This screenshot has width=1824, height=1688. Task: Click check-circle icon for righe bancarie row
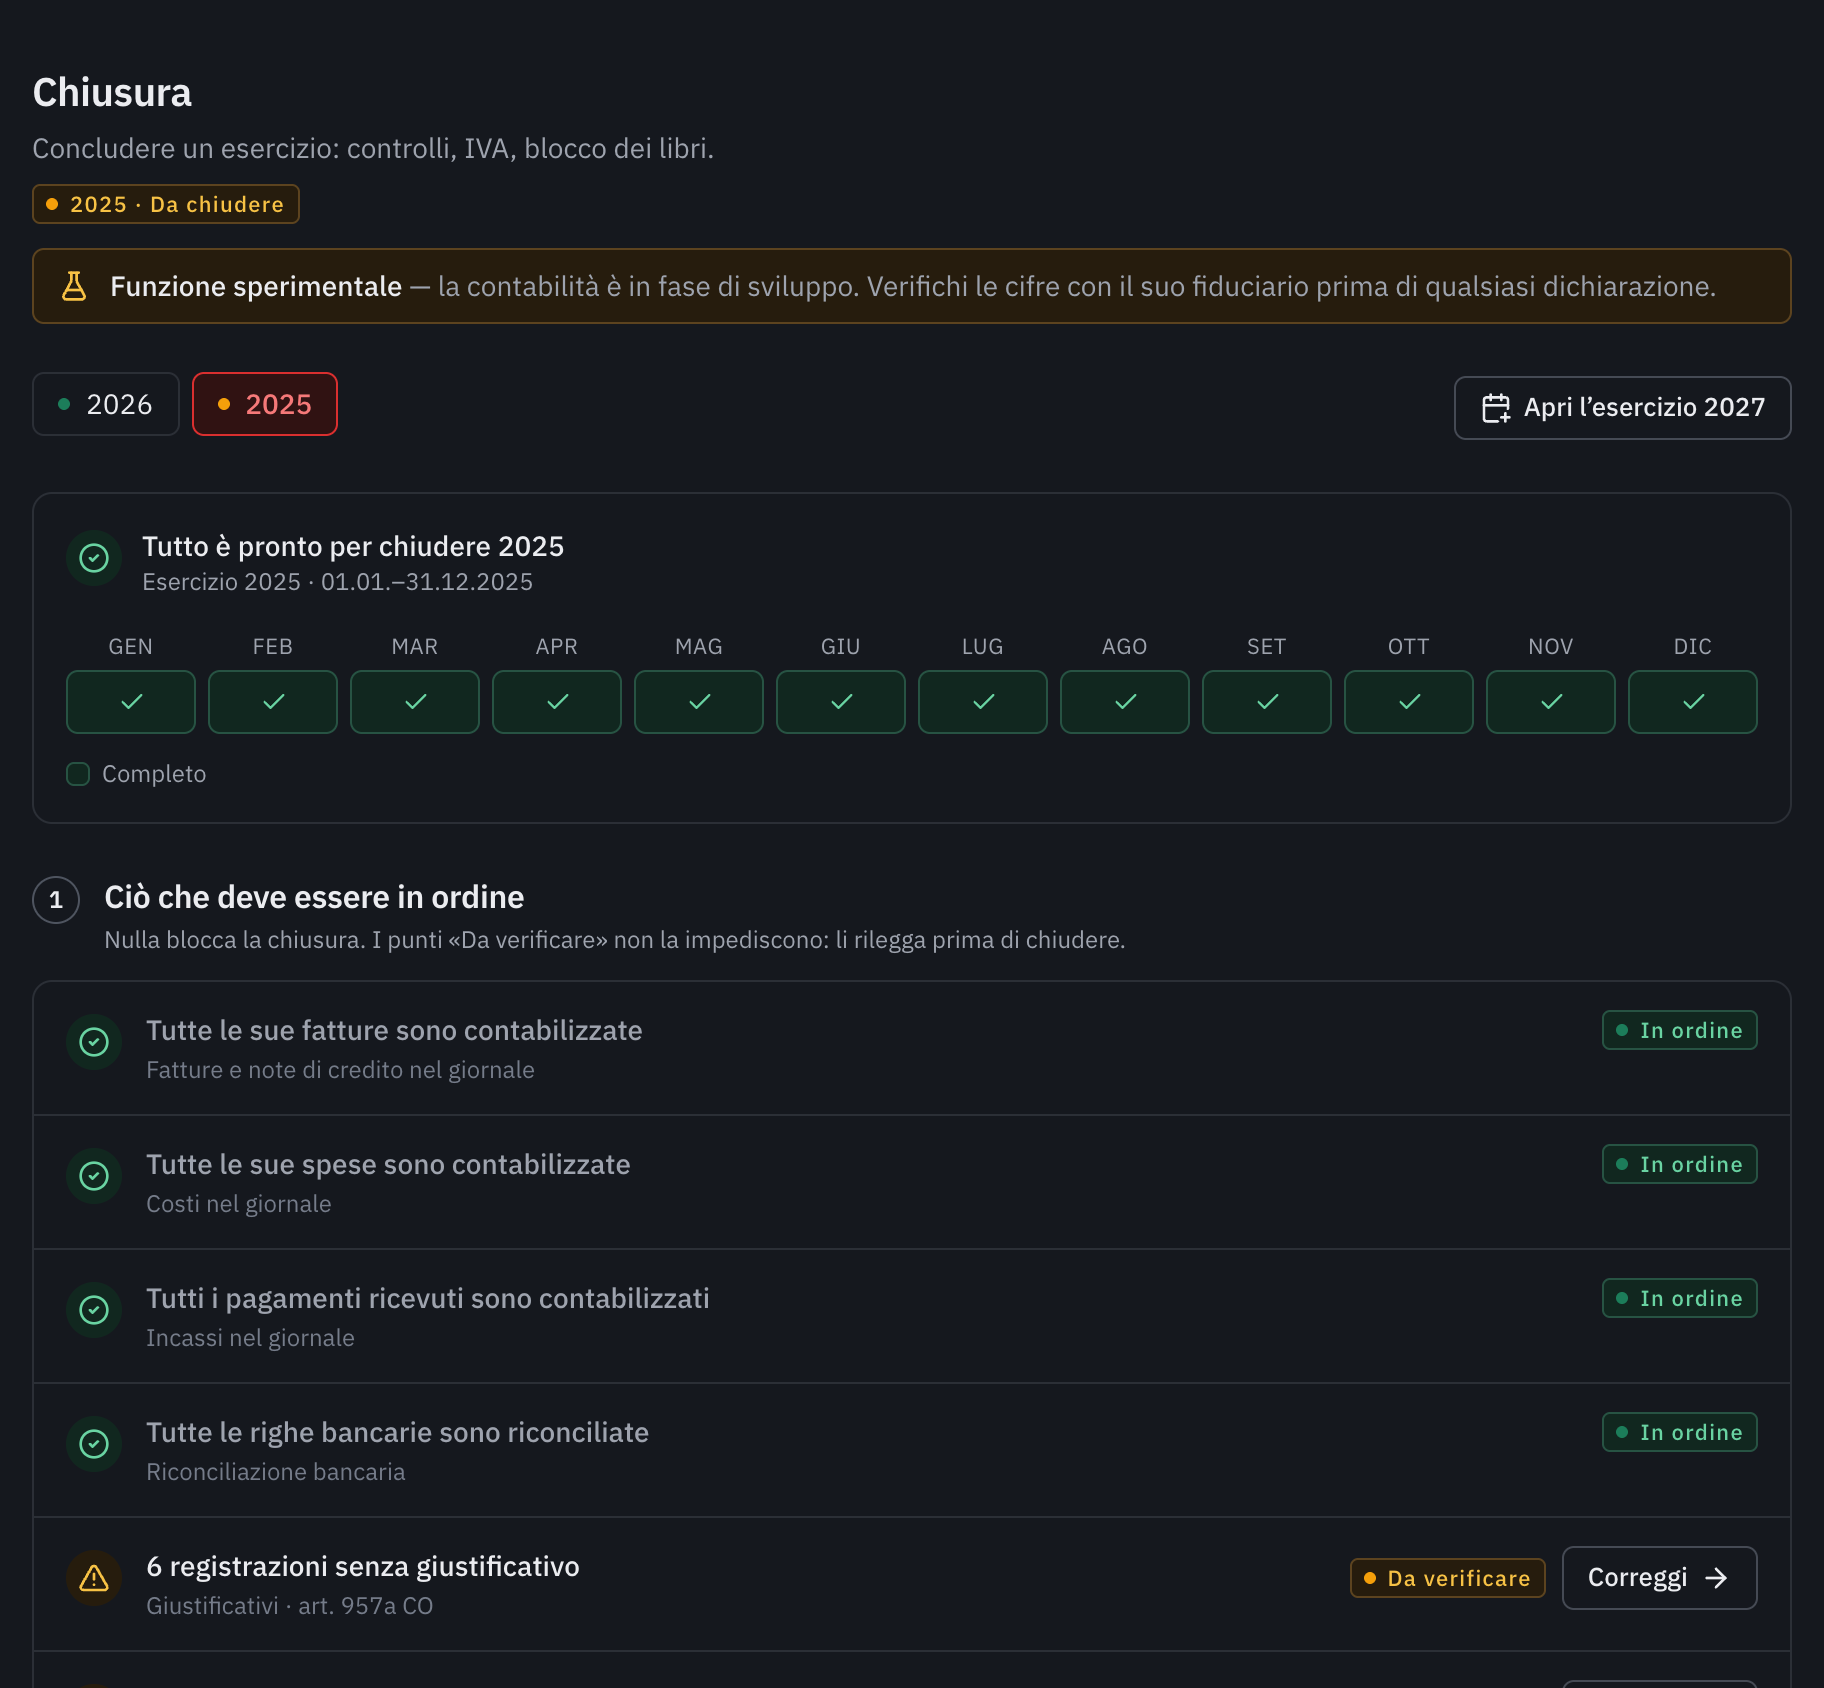coord(94,1444)
